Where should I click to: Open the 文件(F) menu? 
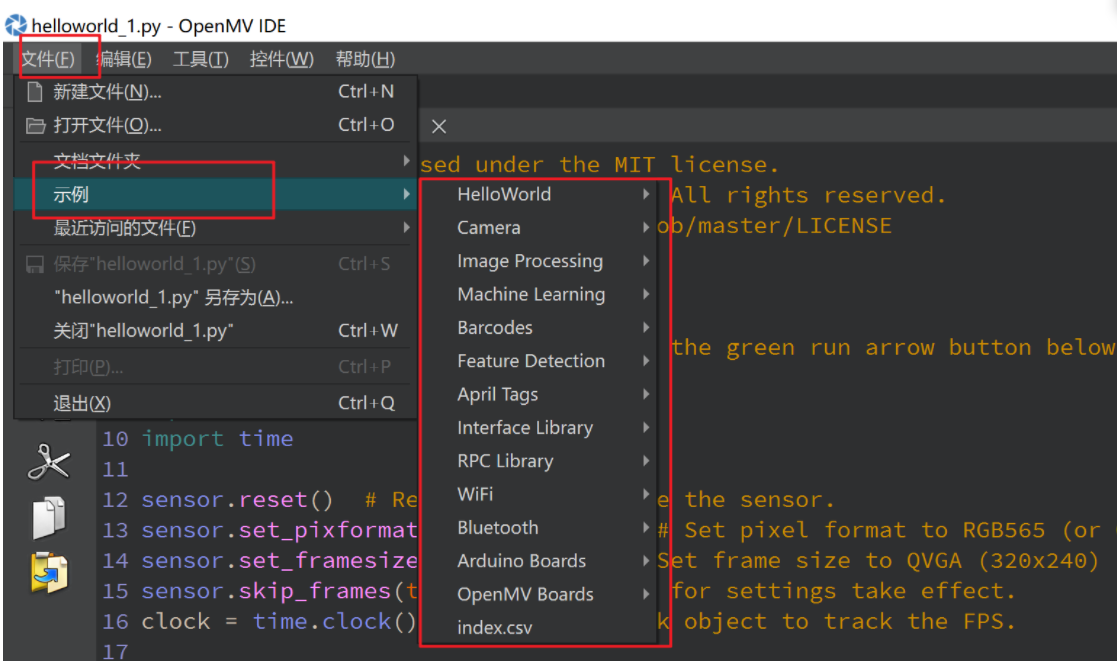coord(48,59)
